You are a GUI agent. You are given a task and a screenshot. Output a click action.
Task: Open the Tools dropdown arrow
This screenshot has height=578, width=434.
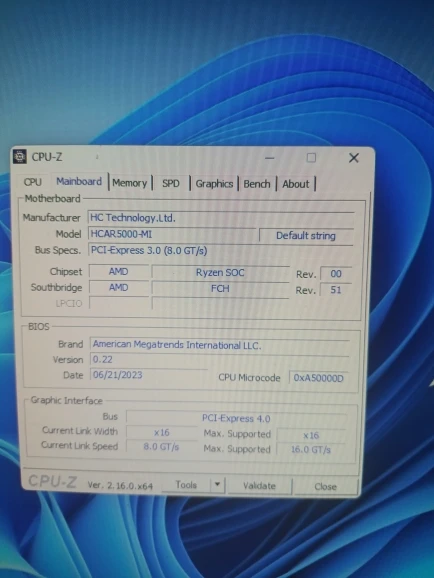click(218, 484)
